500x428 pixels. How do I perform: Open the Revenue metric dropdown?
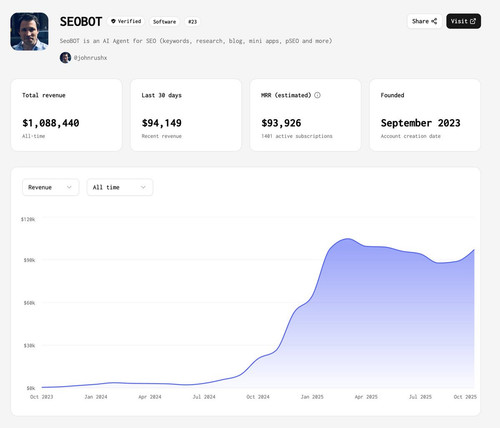coord(50,187)
